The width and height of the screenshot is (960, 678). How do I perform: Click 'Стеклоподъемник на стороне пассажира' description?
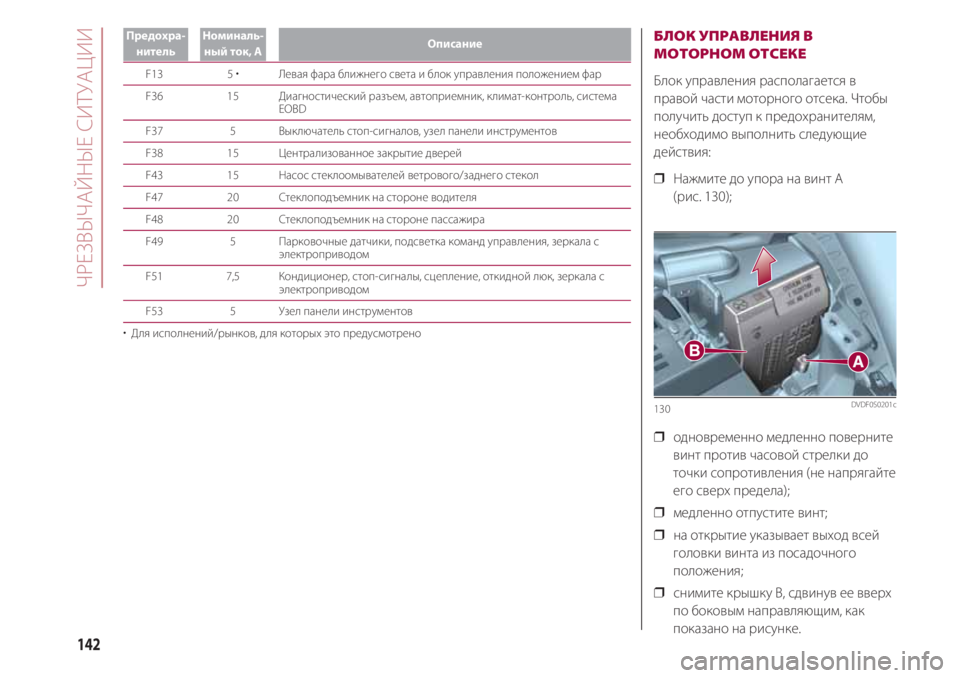click(381, 219)
